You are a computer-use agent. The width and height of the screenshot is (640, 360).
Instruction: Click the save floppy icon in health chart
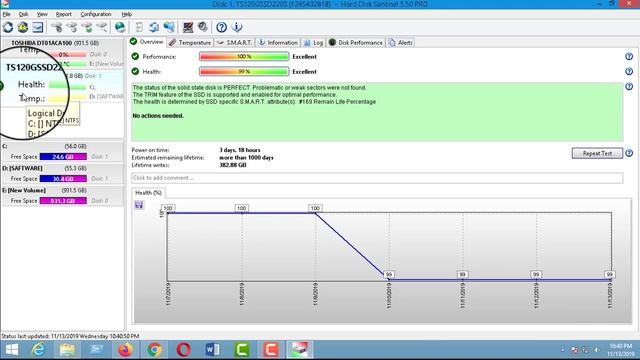coord(139,205)
